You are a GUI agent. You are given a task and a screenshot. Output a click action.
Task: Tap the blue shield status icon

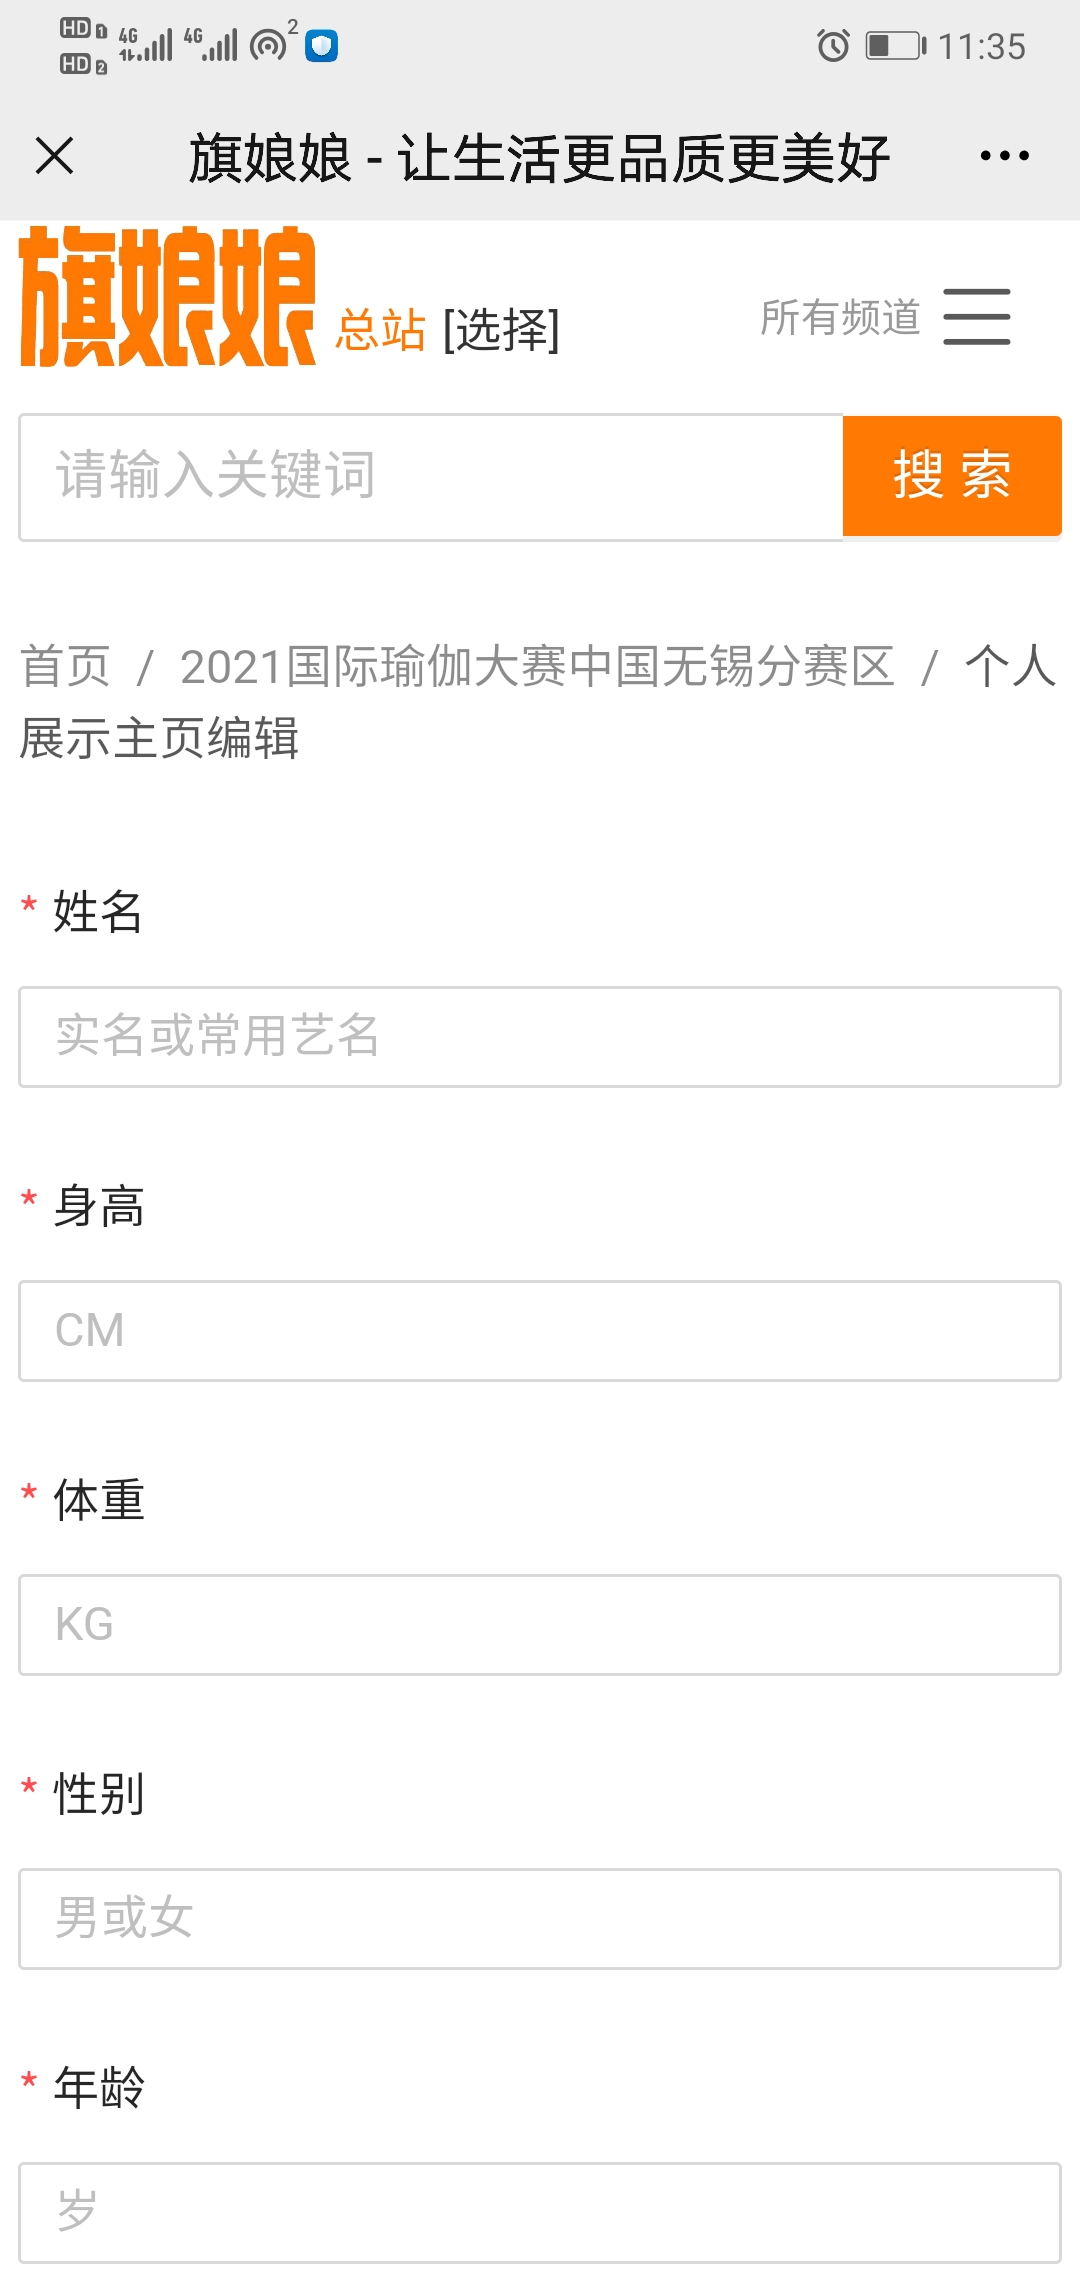tap(321, 46)
